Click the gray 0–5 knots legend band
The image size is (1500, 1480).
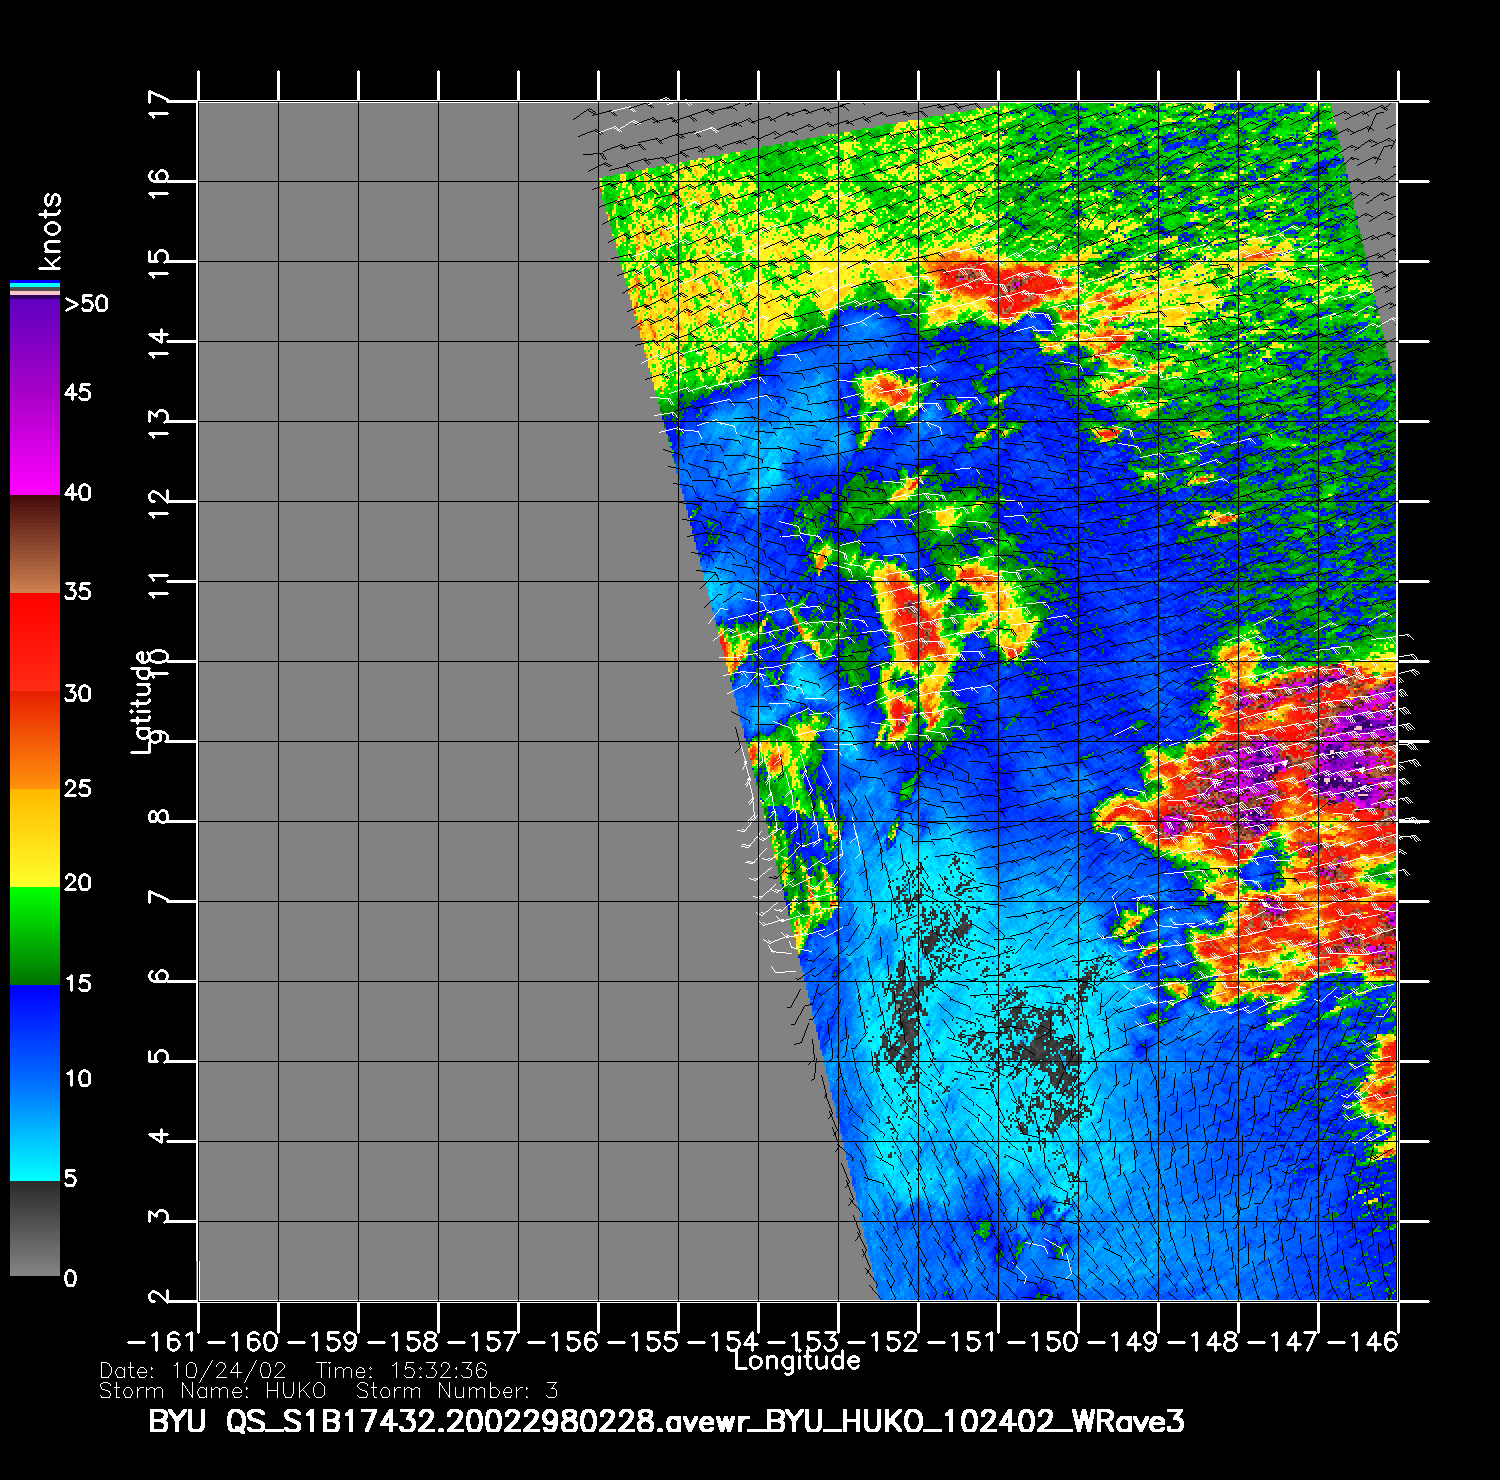(35, 1228)
